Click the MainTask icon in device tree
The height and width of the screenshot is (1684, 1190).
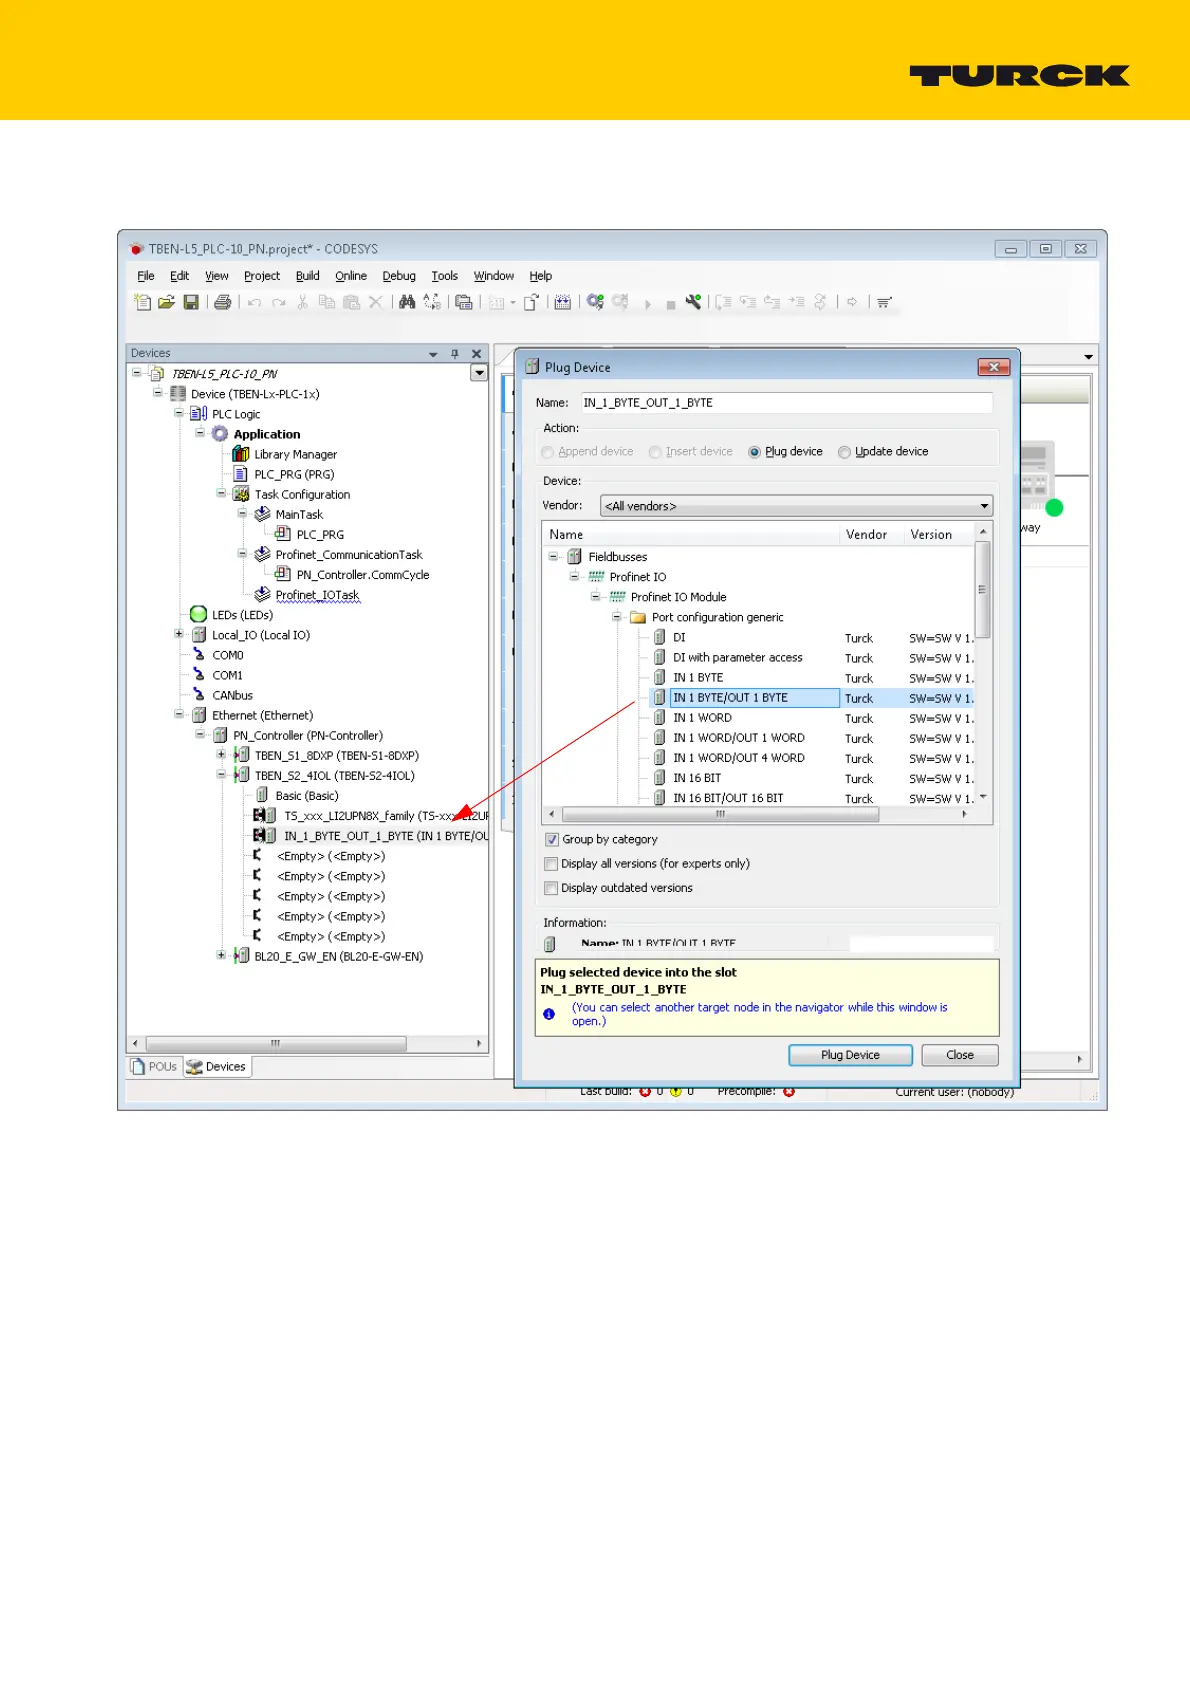[262, 514]
